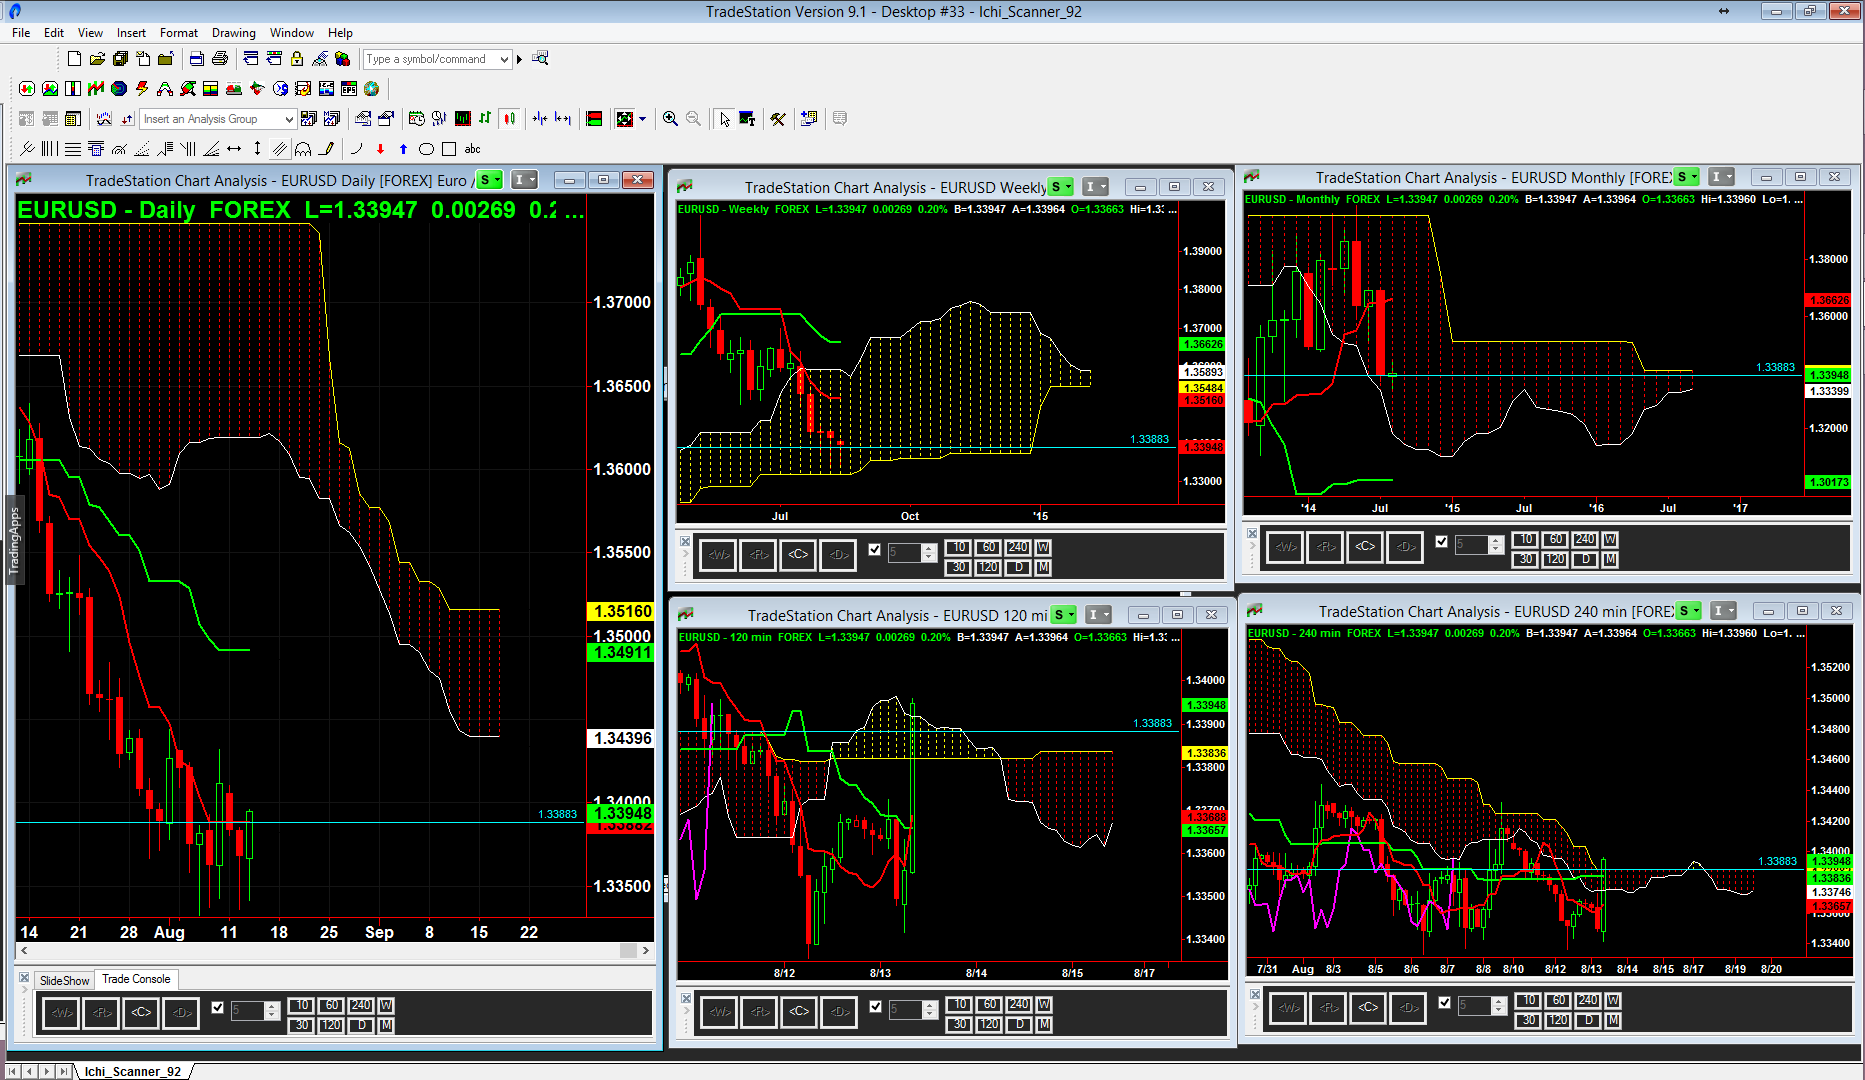Increase the spin value in Daily control panel

tap(272, 1006)
